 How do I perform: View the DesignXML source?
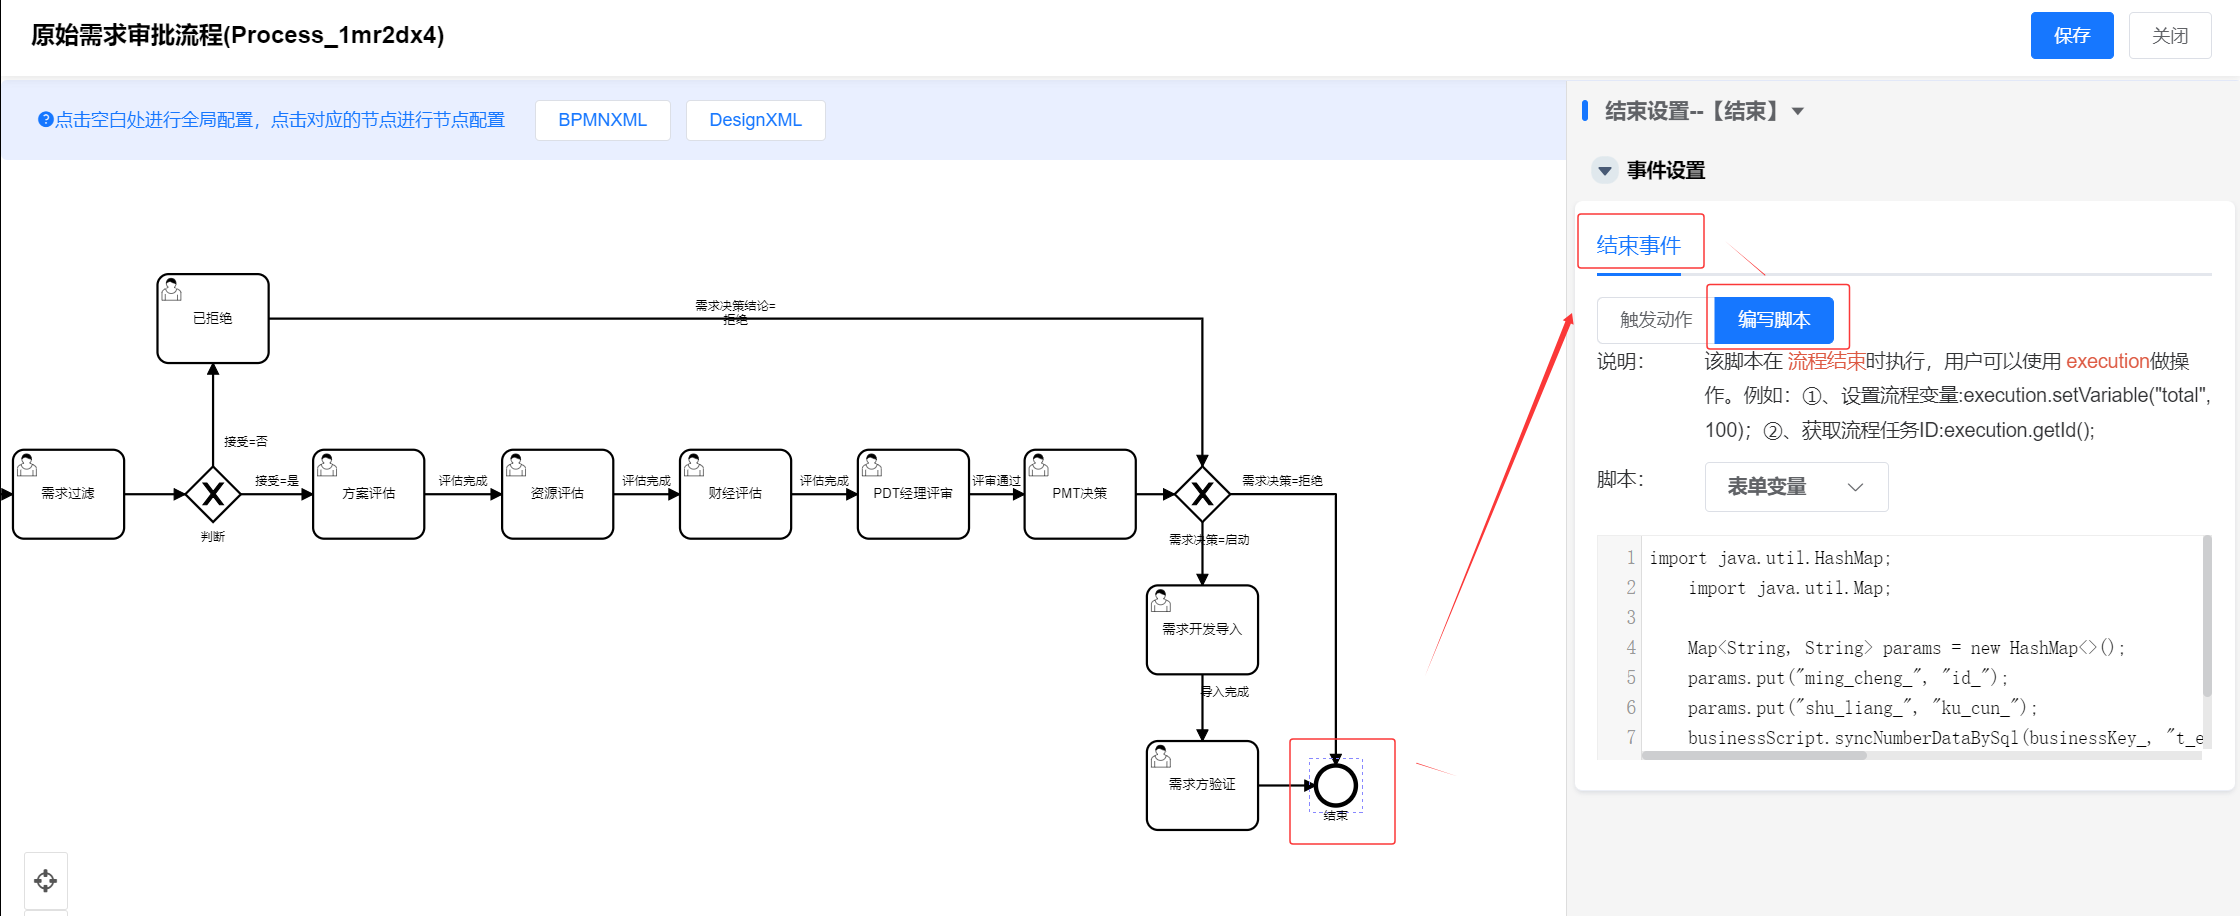point(755,120)
